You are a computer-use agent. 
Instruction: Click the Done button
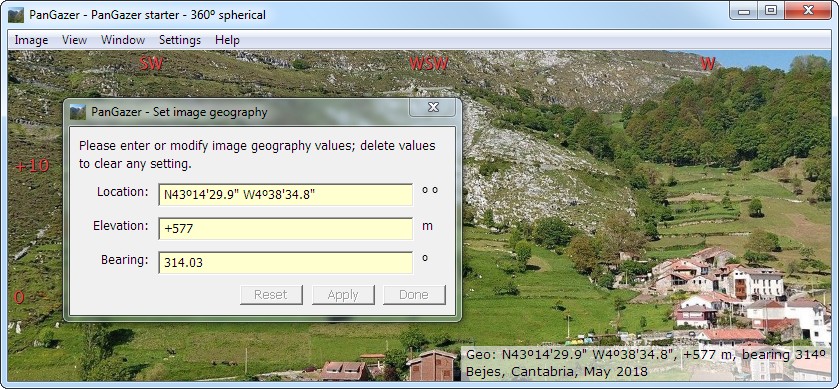pyautogui.click(x=414, y=295)
